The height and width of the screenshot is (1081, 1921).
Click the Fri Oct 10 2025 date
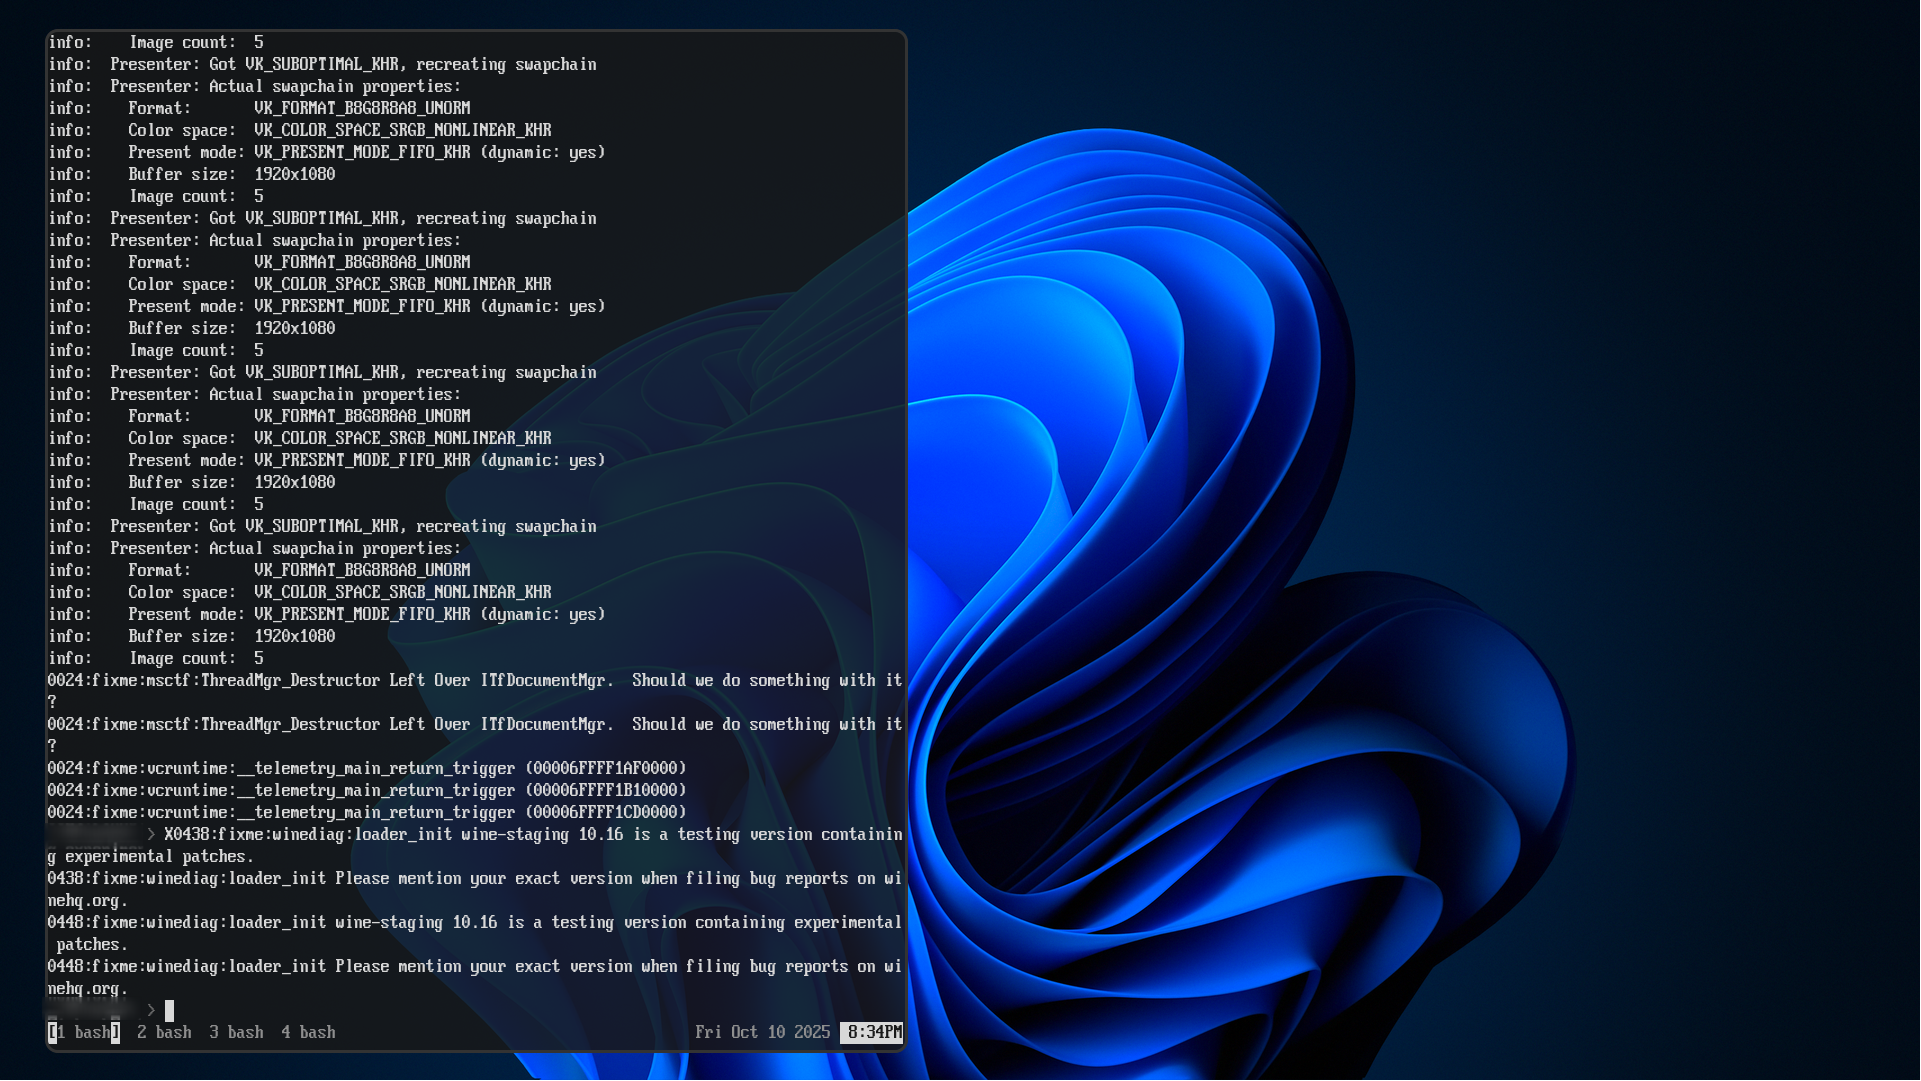click(x=762, y=1032)
